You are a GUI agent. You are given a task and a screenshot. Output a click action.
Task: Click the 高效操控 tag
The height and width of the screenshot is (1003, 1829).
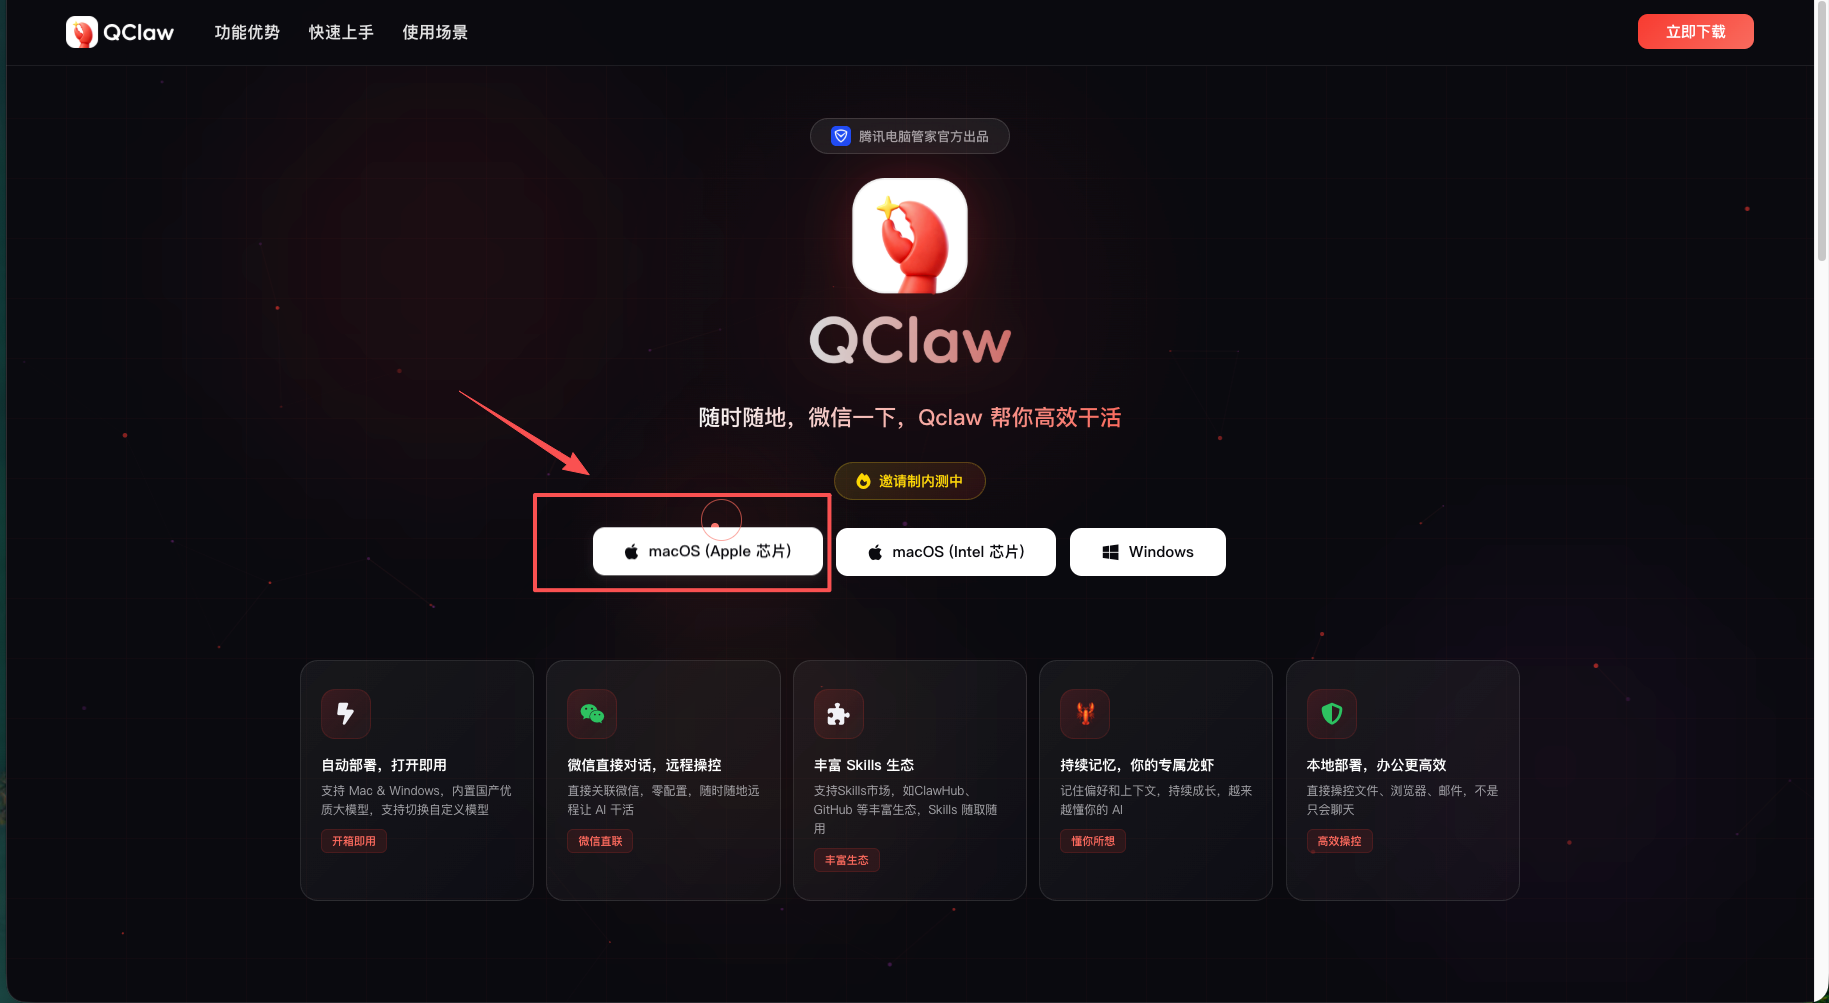point(1339,841)
